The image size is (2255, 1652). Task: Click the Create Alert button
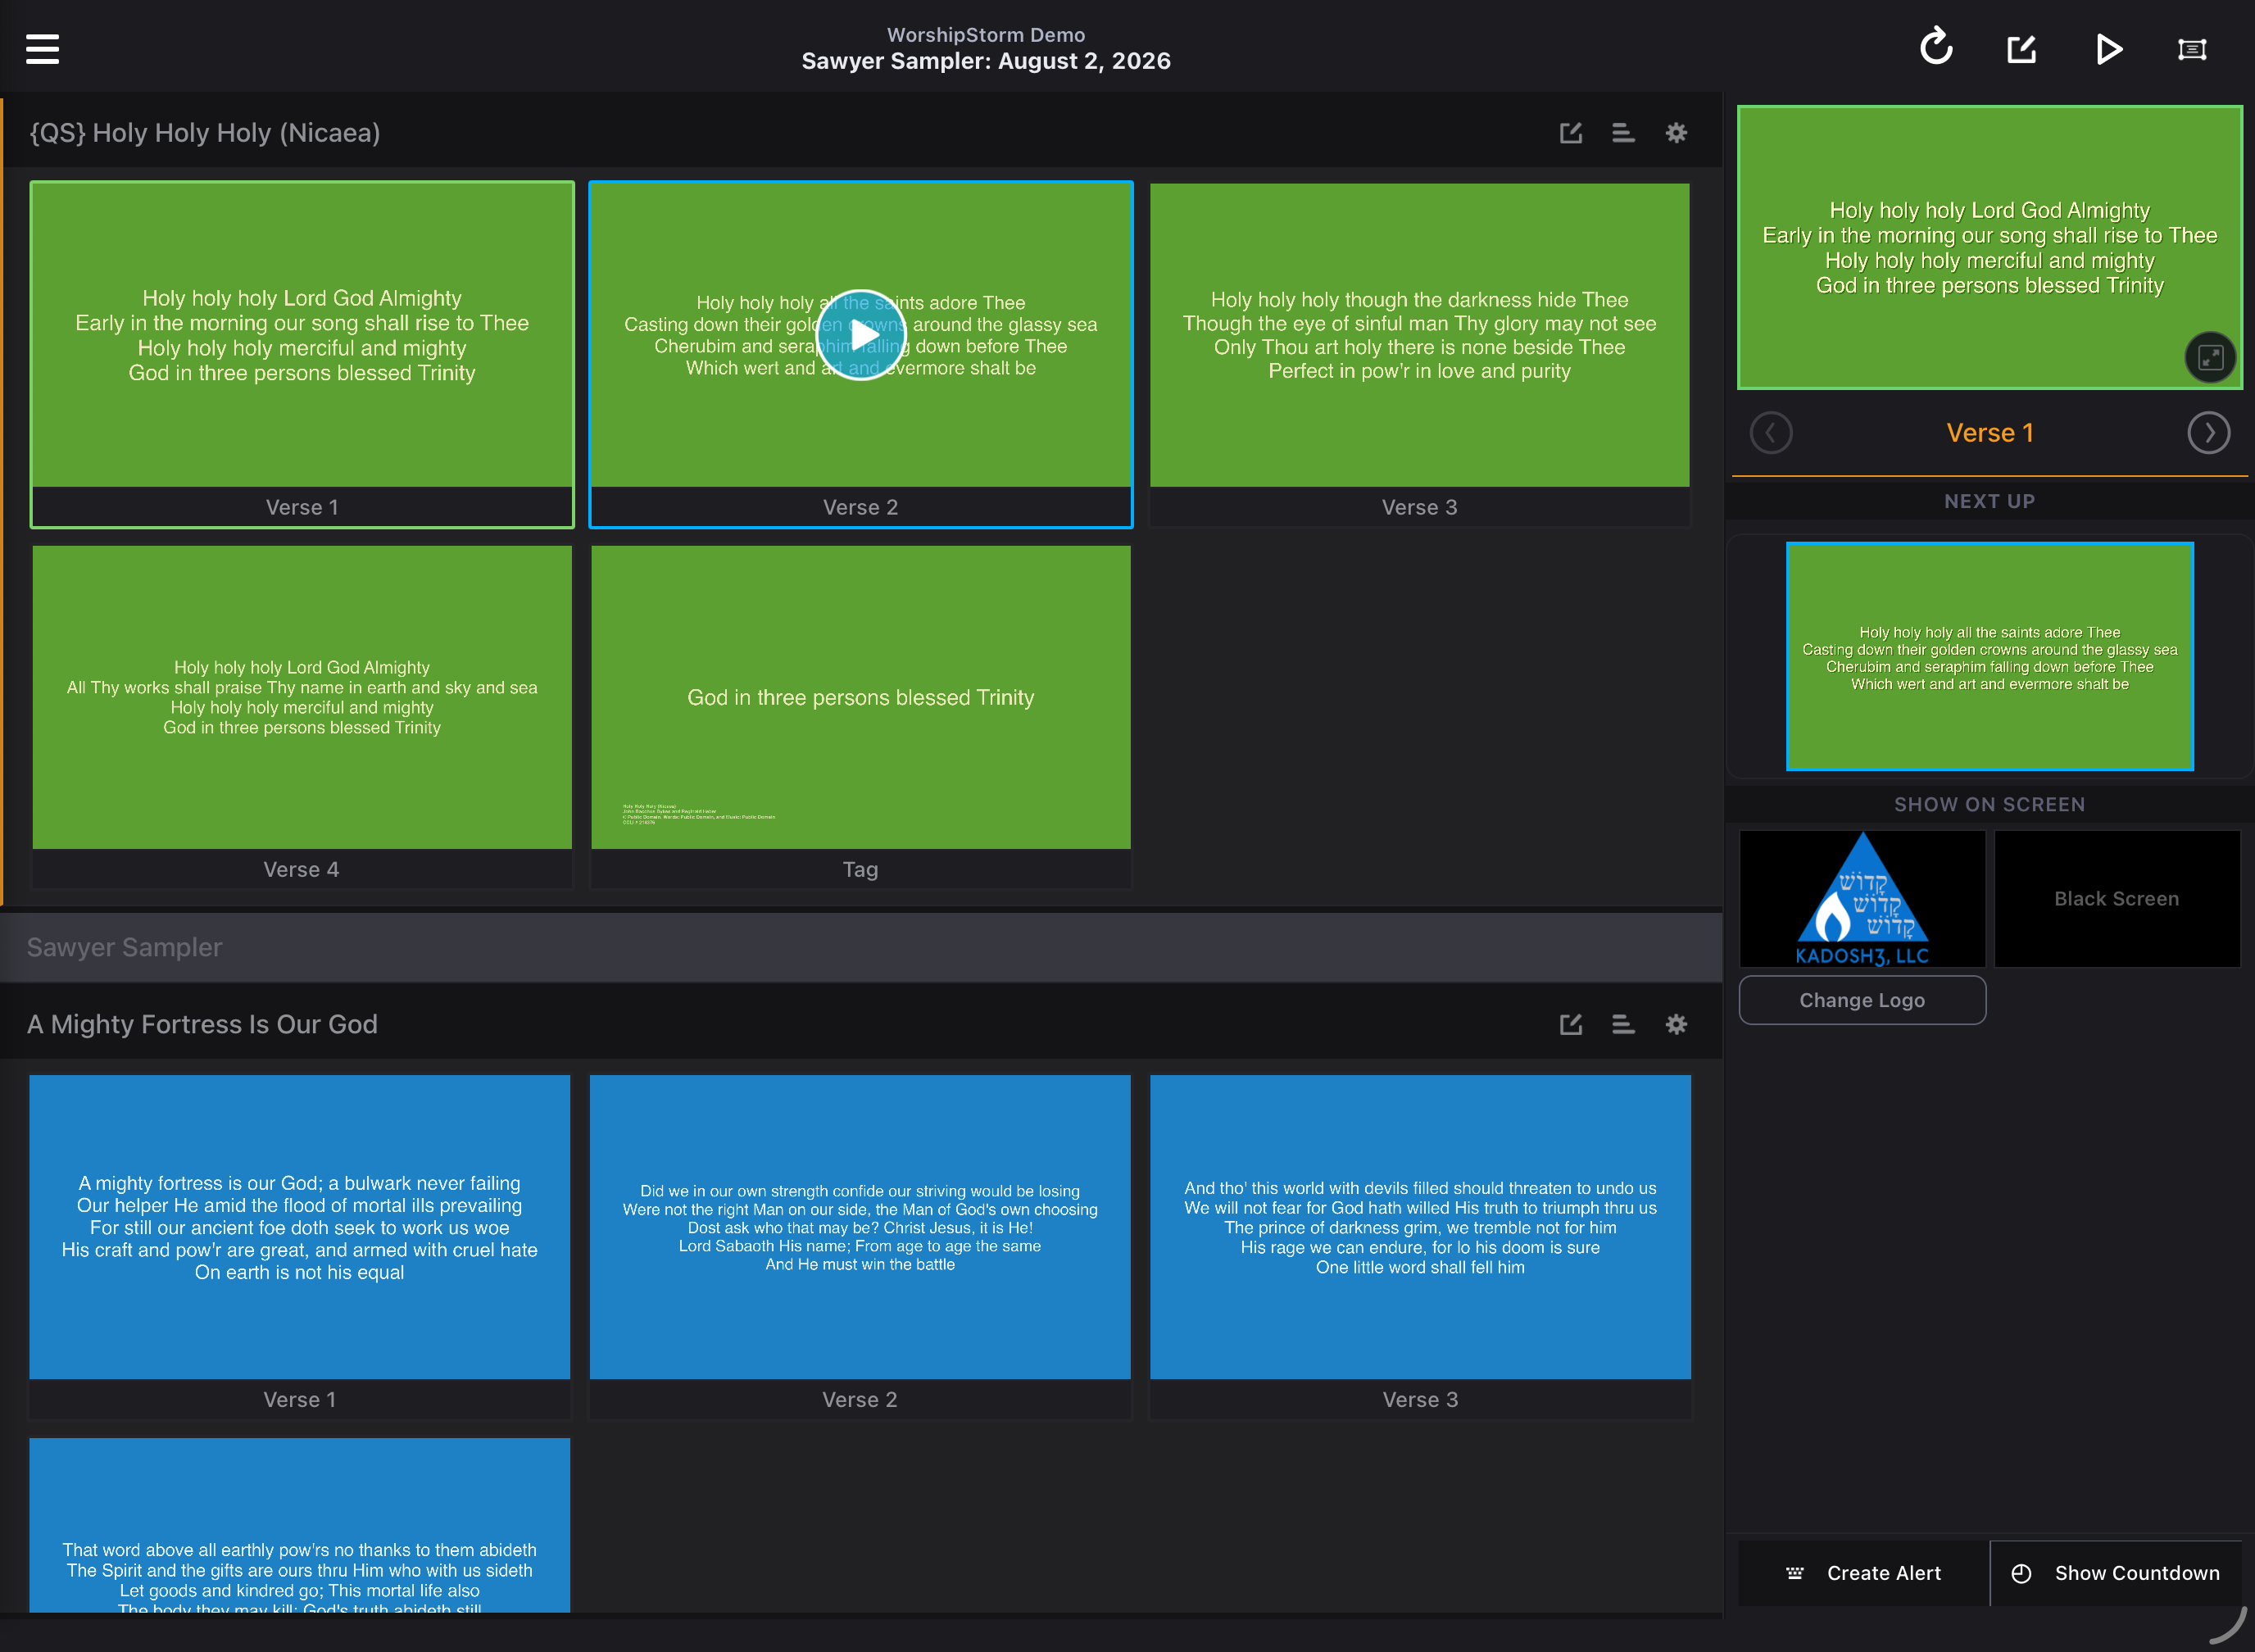tap(1864, 1573)
